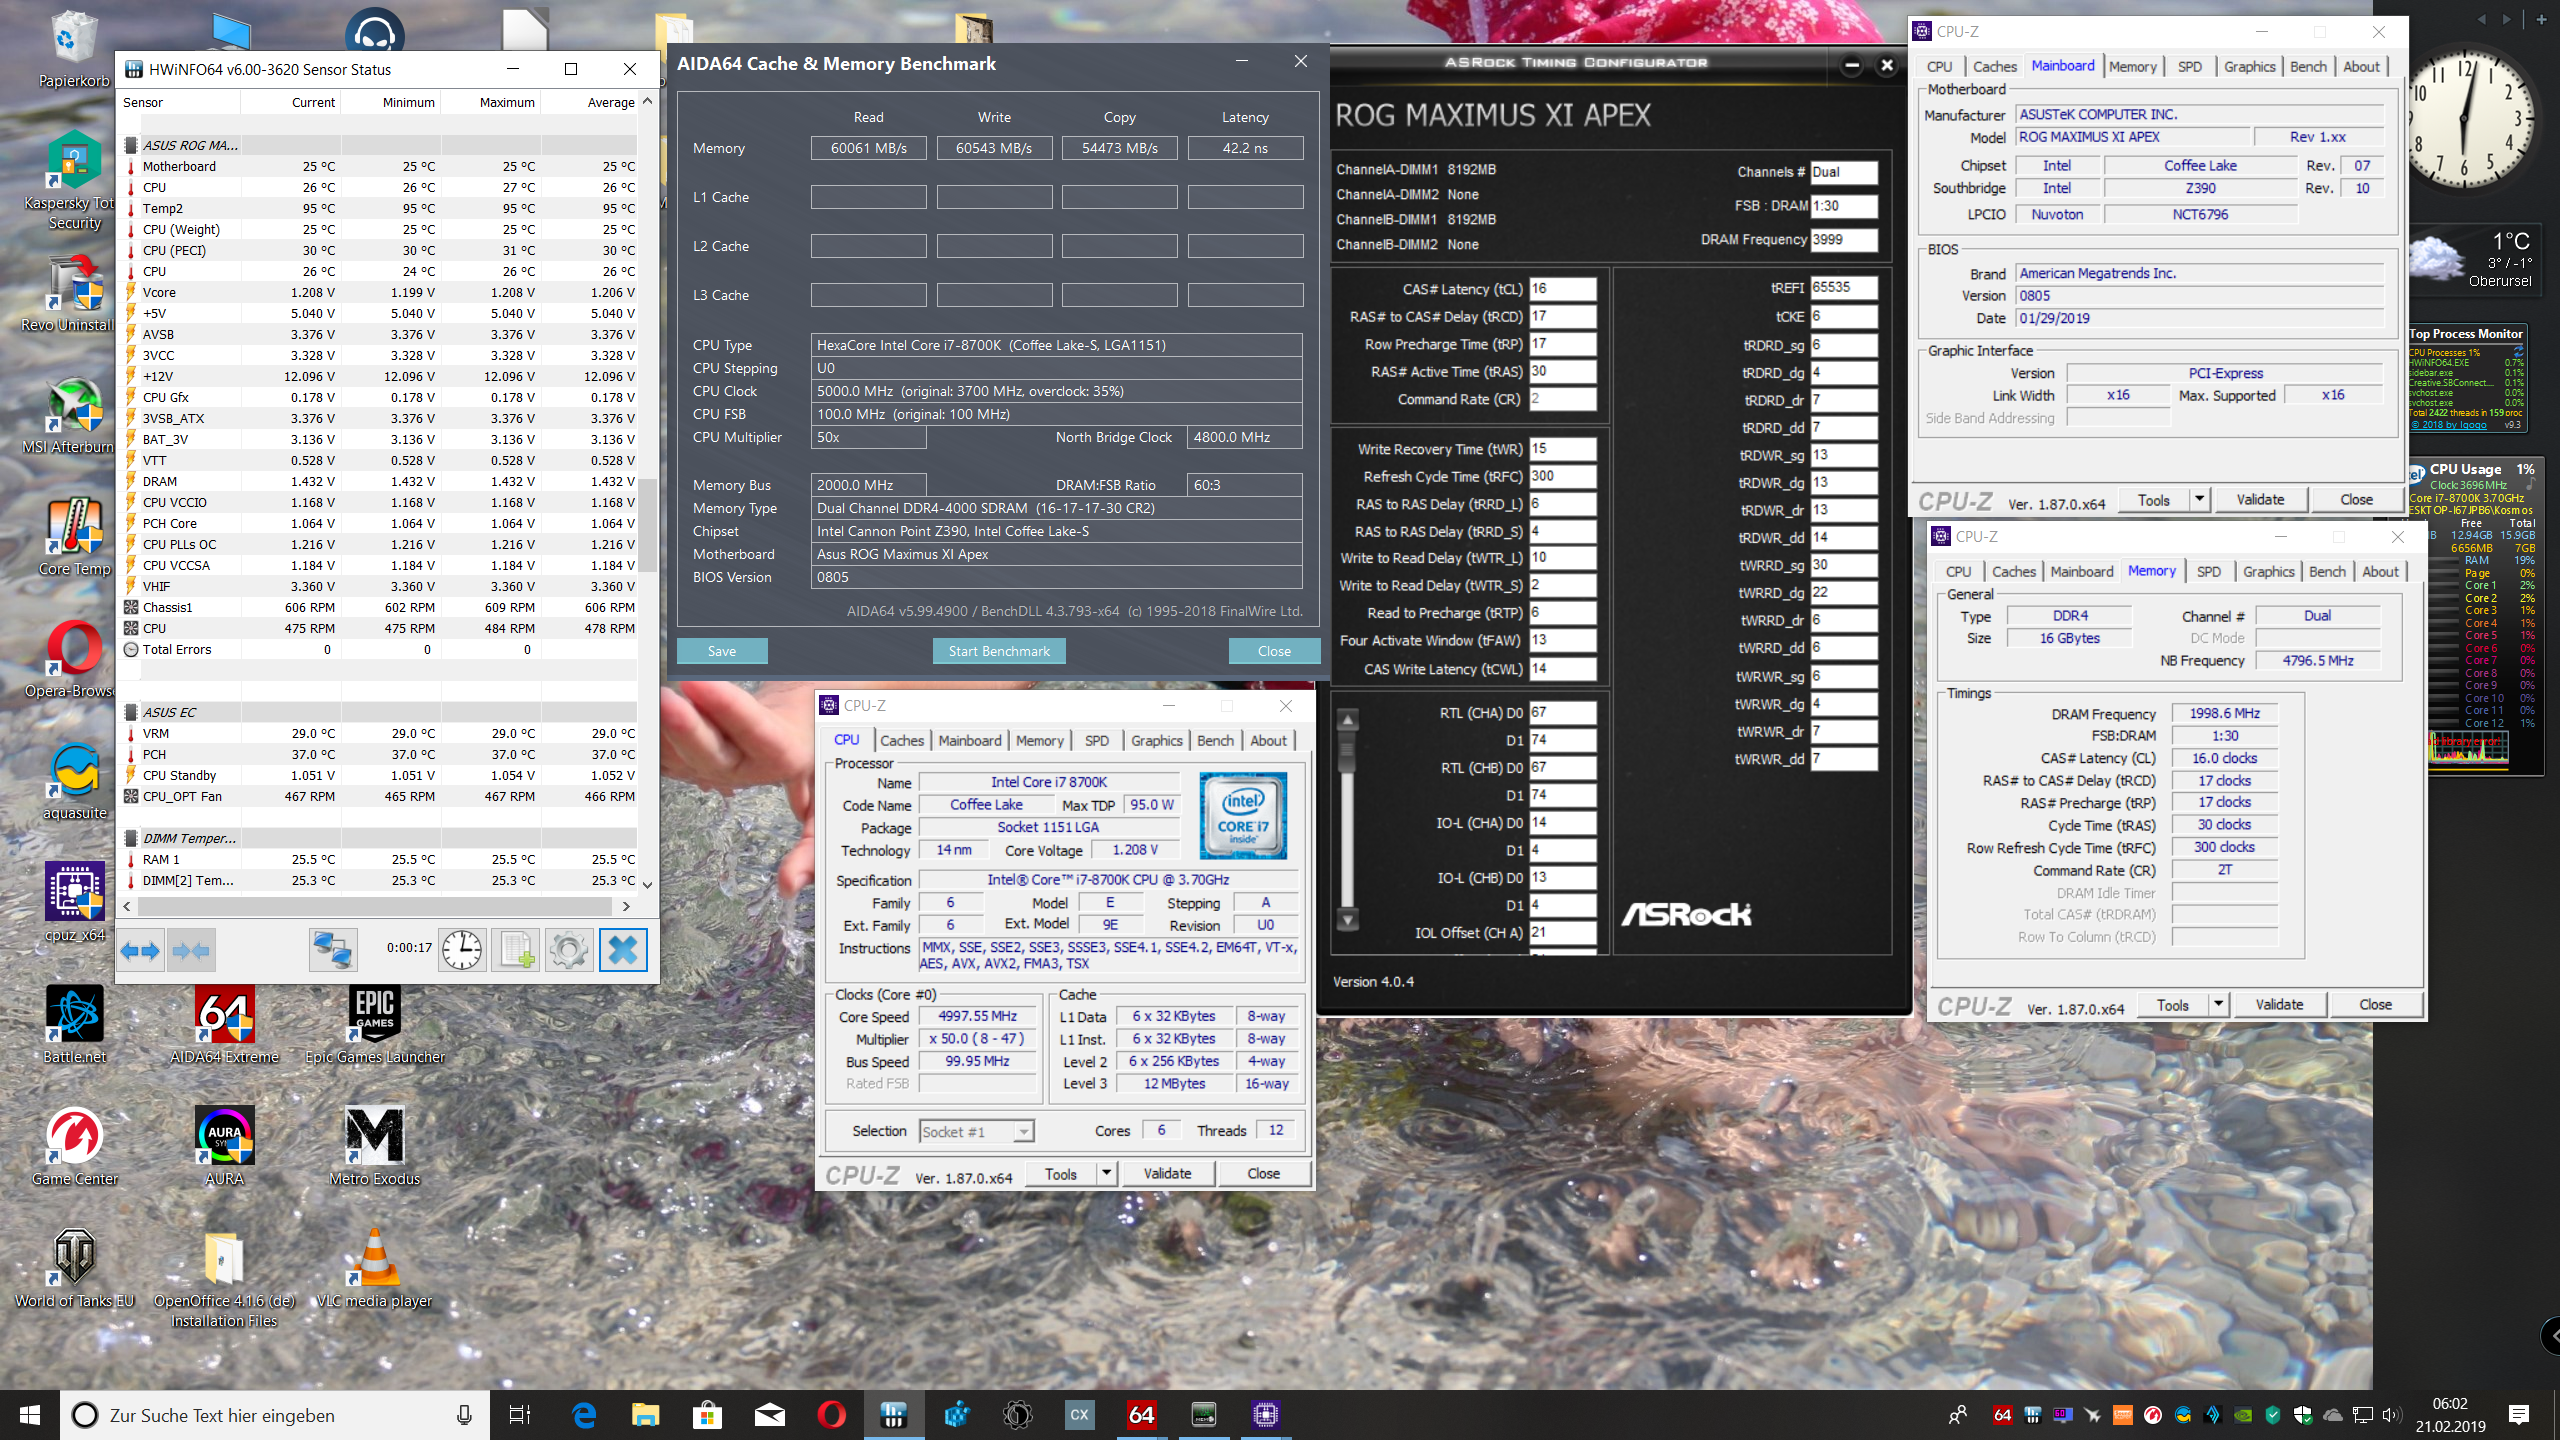This screenshot has width=2560, height=1440.
Task: Open HWiNFO remote monitoring icon
Action: [333, 949]
